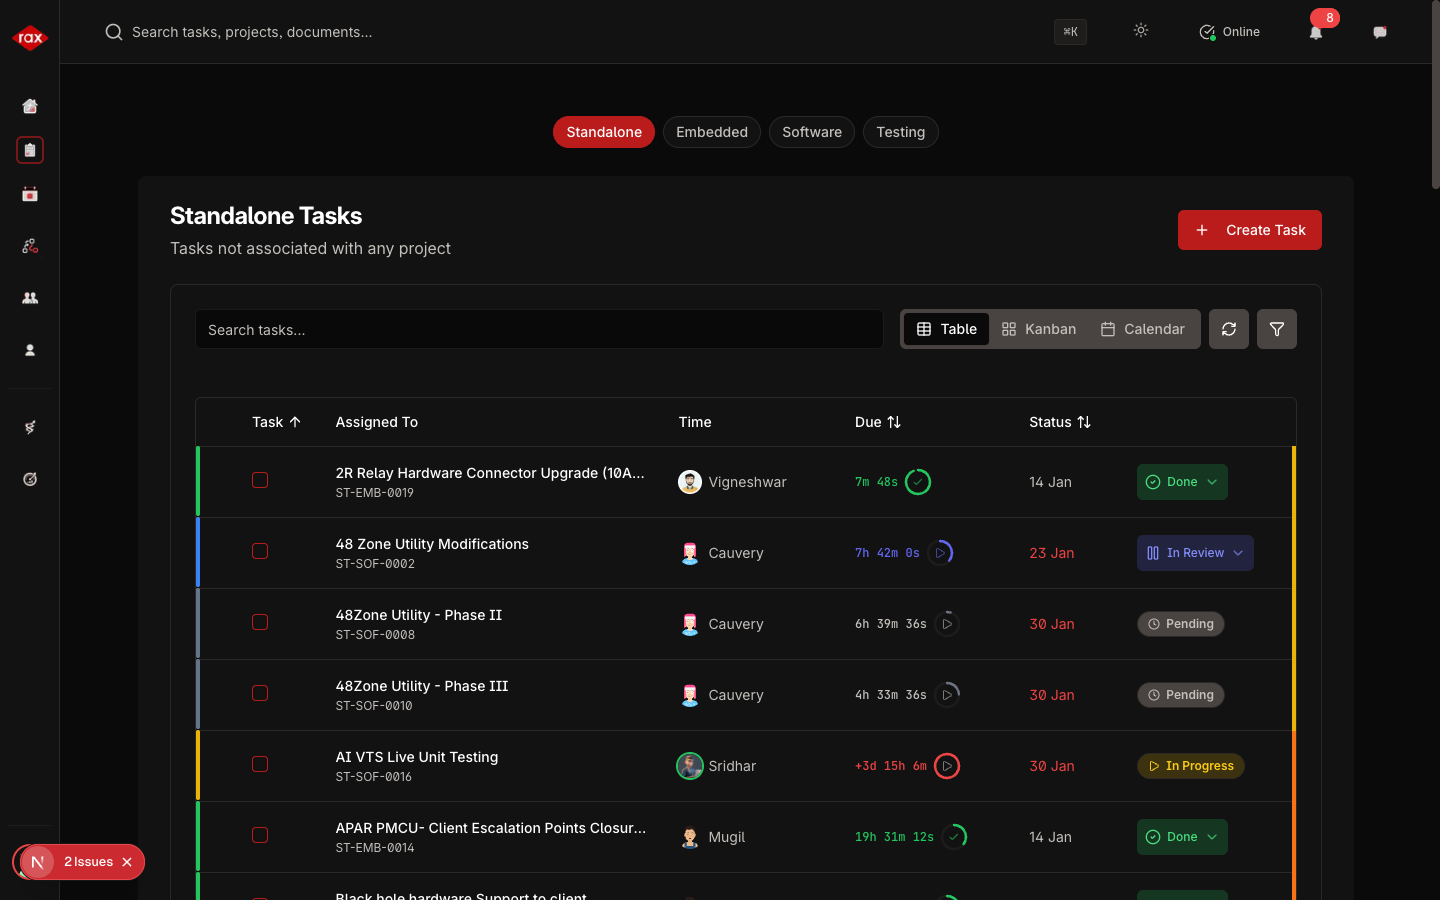Open the filter funnel icon
The height and width of the screenshot is (900, 1440).
pos(1277,329)
